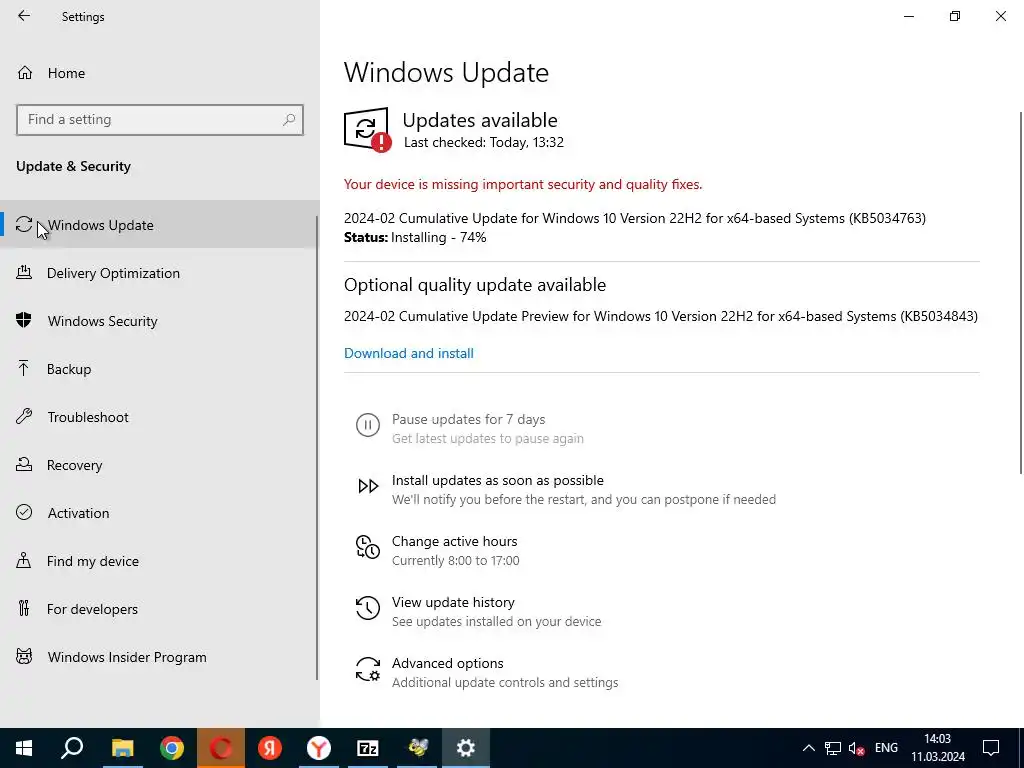The height and width of the screenshot is (768, 1024).
Task: Click the Find my device icon
Action: (24, 560)
